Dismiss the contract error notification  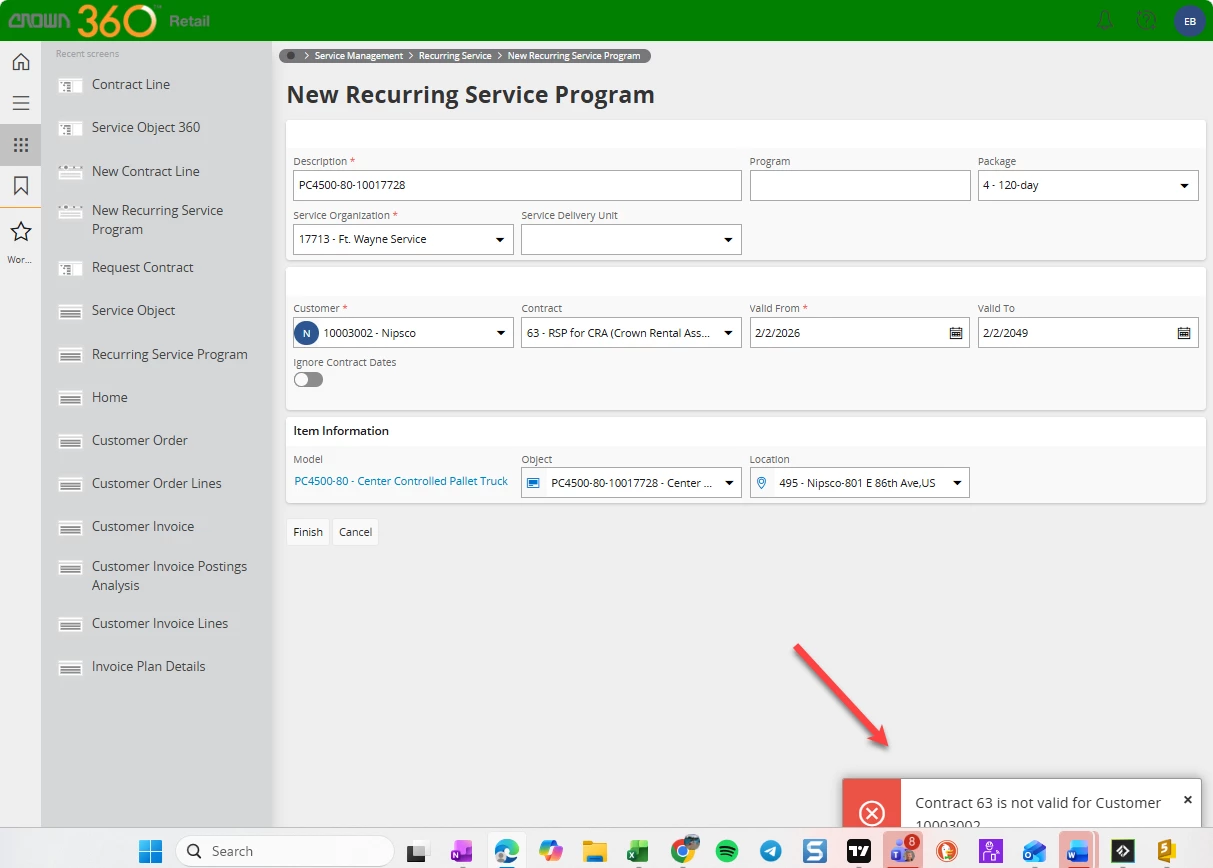(x=1187, y=800)
